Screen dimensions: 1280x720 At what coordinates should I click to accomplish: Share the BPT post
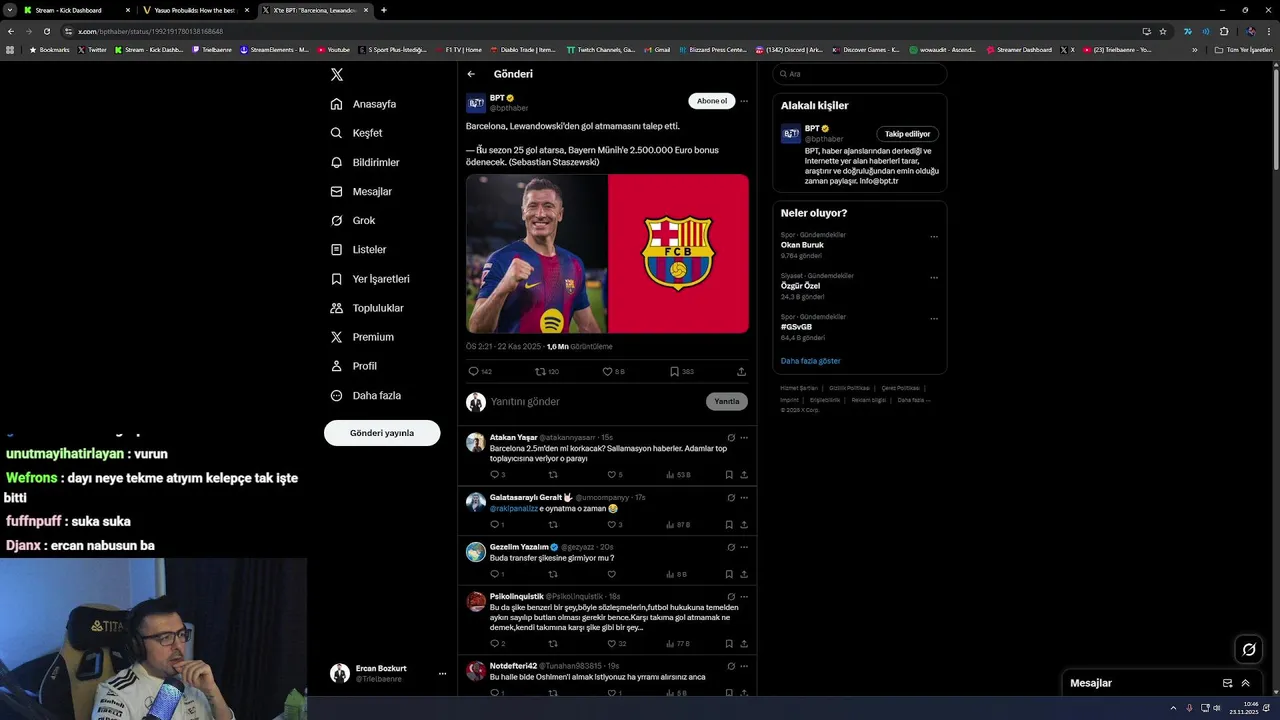click(741, 371)
